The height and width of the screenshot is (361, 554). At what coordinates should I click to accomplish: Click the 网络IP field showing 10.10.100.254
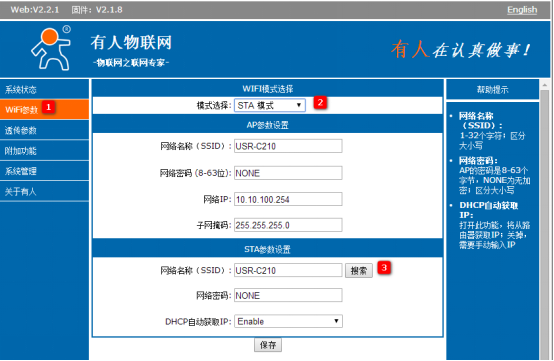[x=288, y=199]
